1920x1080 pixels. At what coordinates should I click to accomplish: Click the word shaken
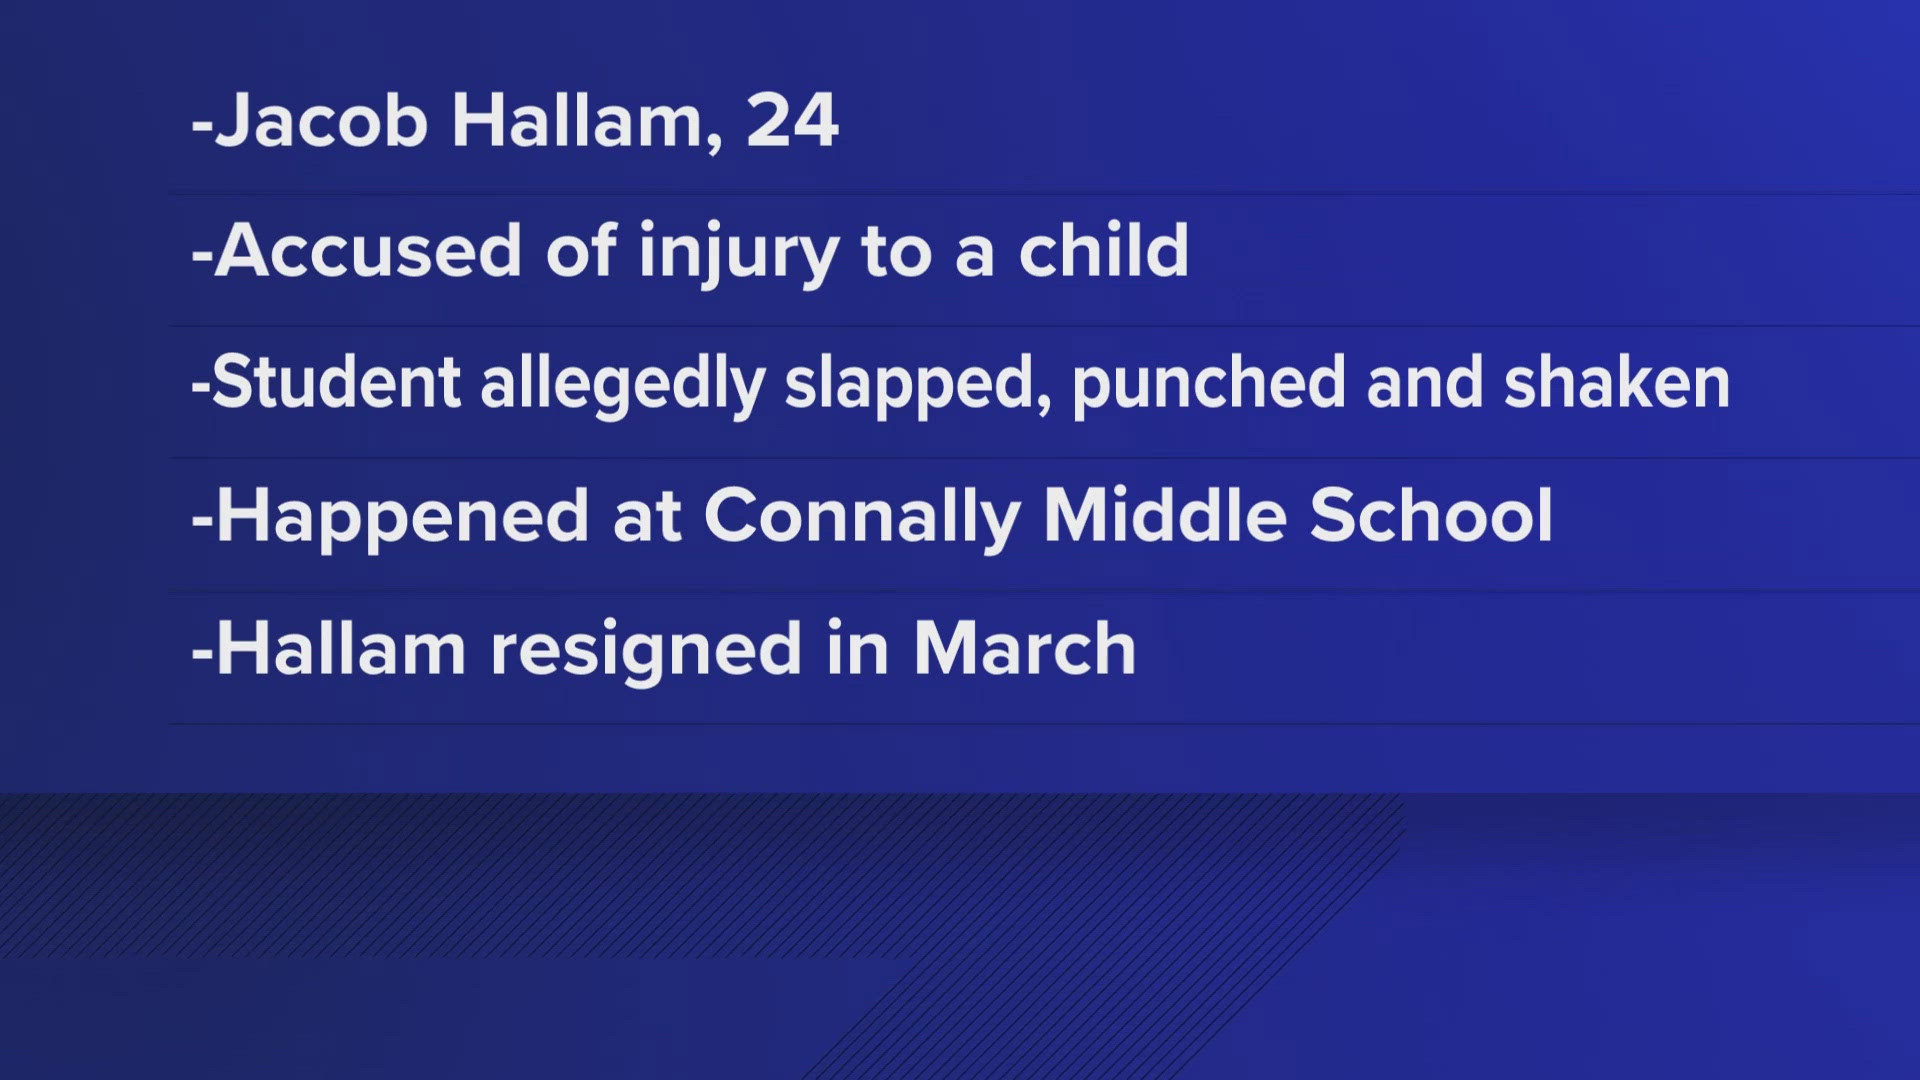pos(1616,383)
